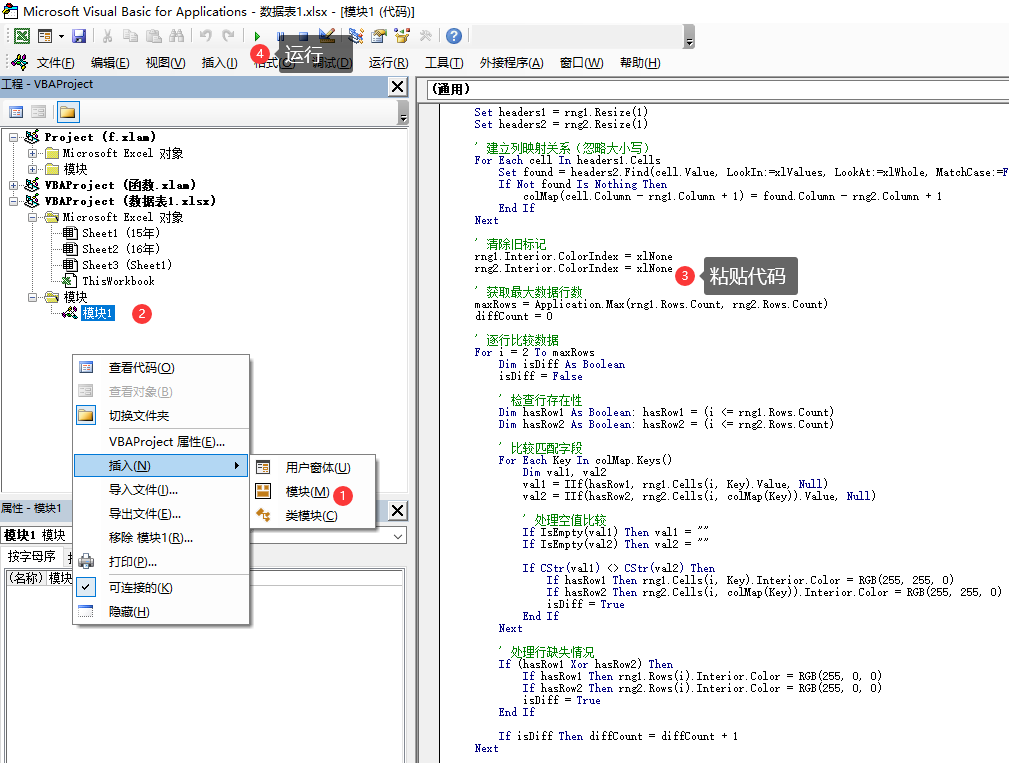This screenshot has width=1009, height=763.
Task: Collapse the 模块 folder containing 模块1
Action: tap(32, 297)
